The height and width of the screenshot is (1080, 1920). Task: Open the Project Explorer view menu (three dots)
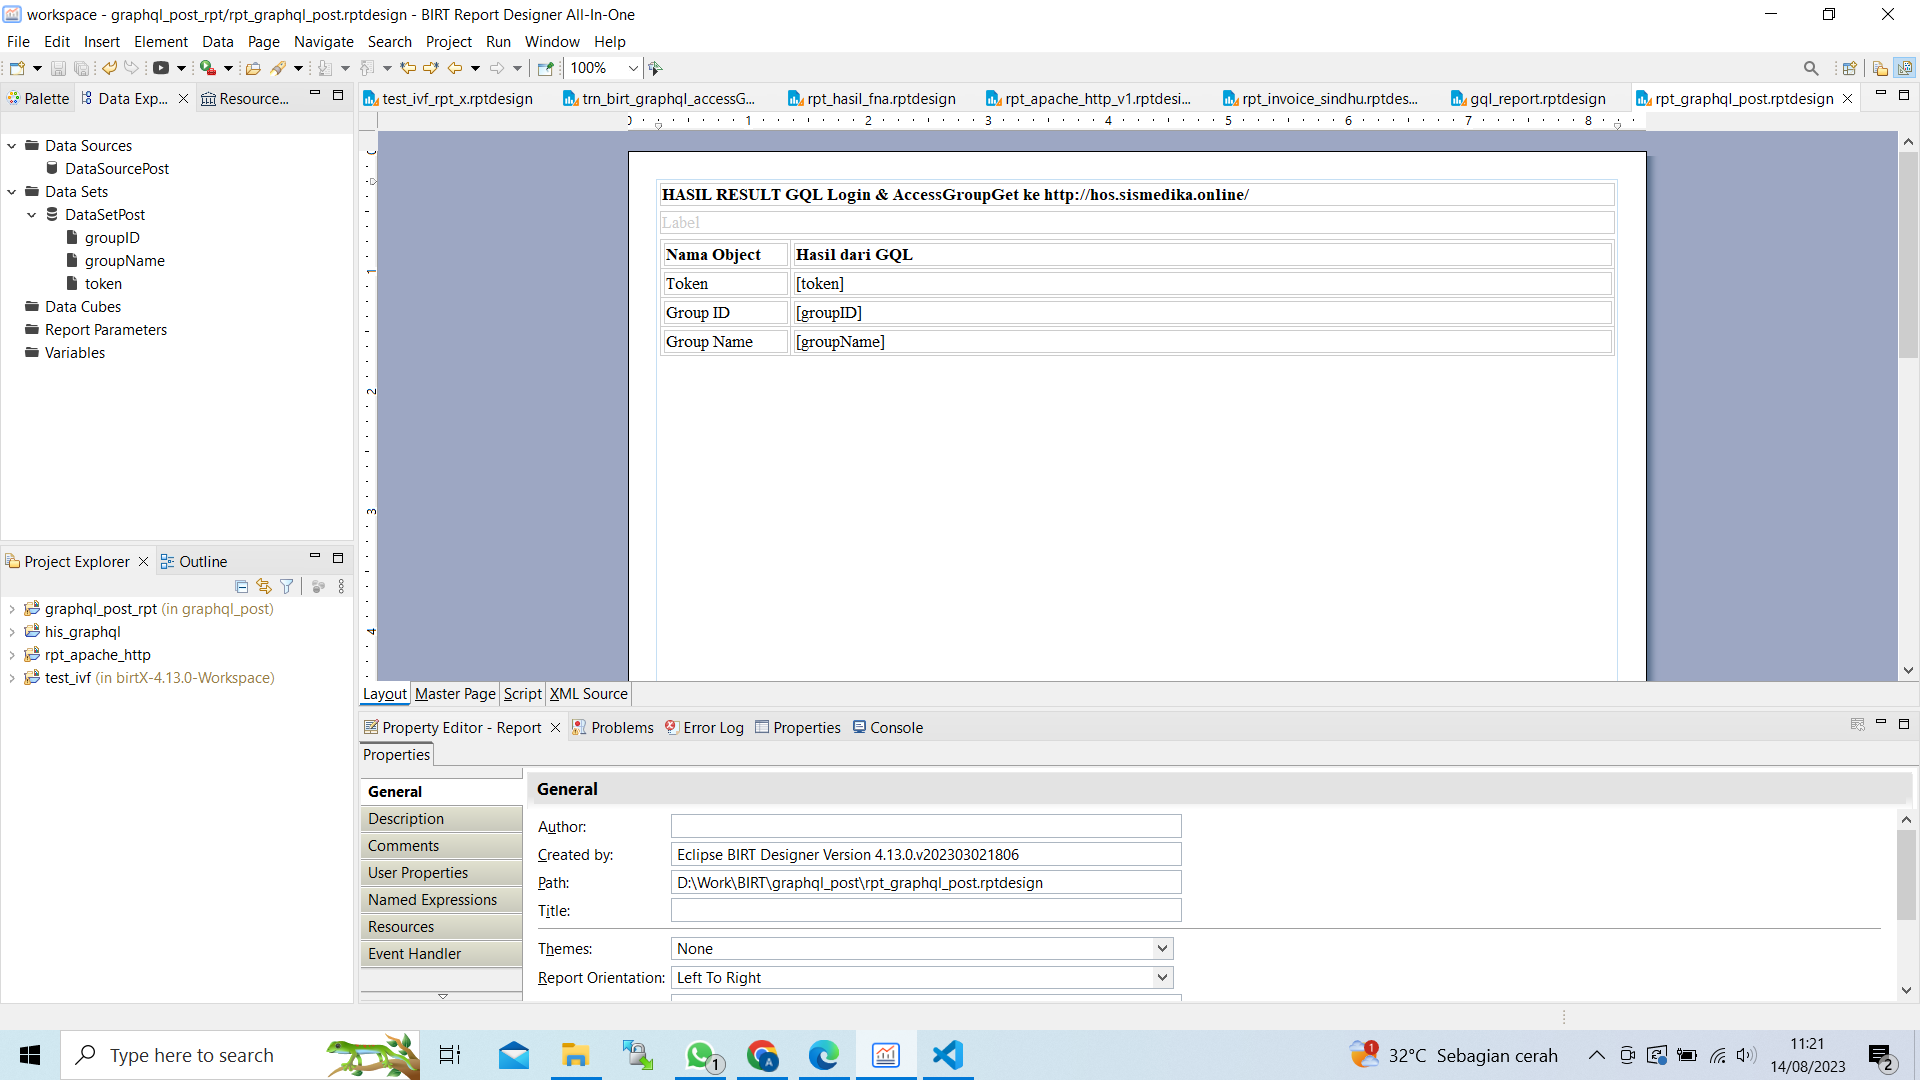point(342,587)
